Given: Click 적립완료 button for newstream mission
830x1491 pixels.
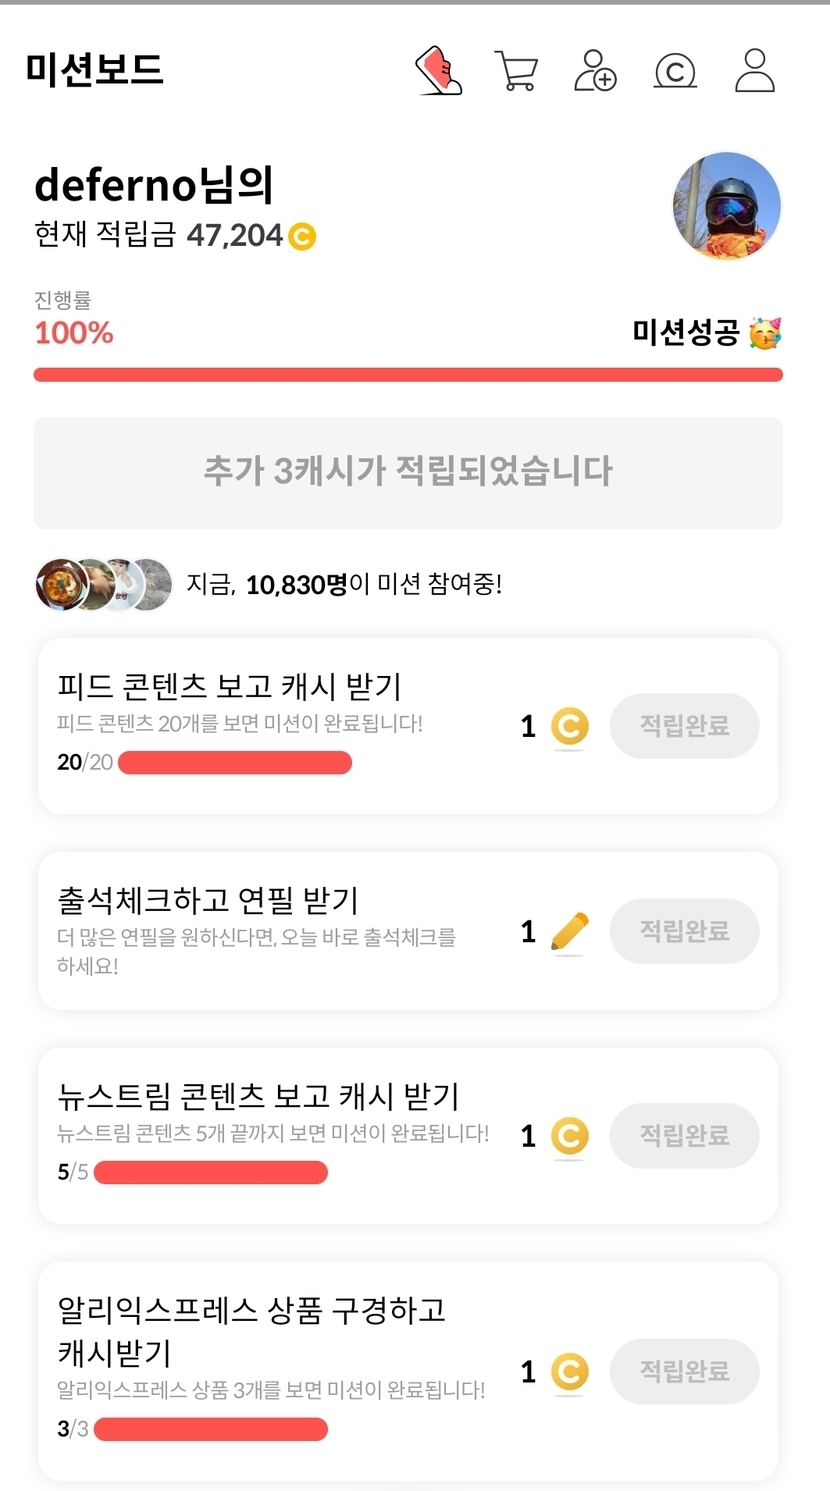Looking at the screenshot, I should tap(684, 1135).
